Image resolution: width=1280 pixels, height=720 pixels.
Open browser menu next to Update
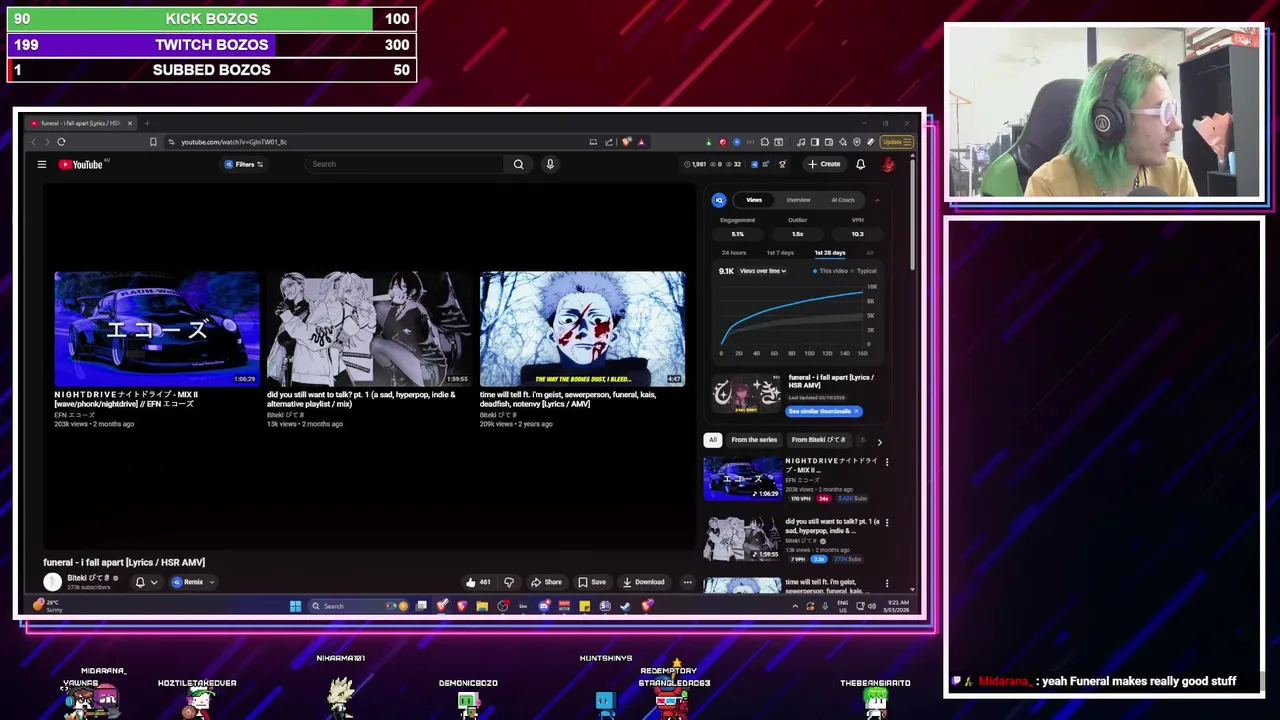(909, 142)
